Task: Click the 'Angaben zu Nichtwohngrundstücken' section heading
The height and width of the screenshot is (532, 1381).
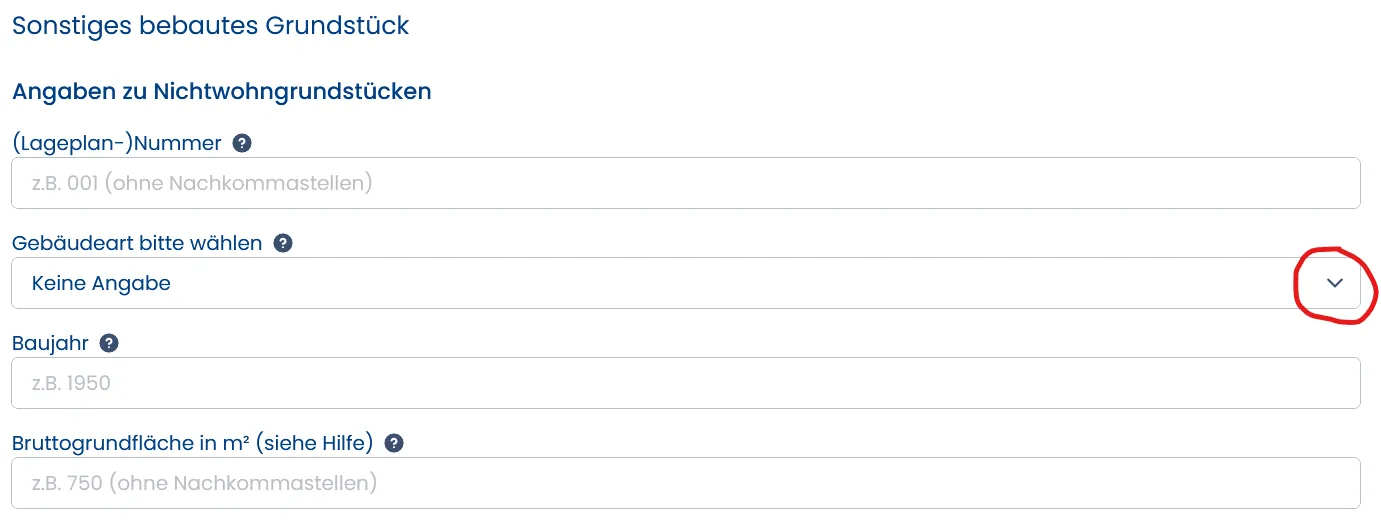Action: (x=221, y=92)
